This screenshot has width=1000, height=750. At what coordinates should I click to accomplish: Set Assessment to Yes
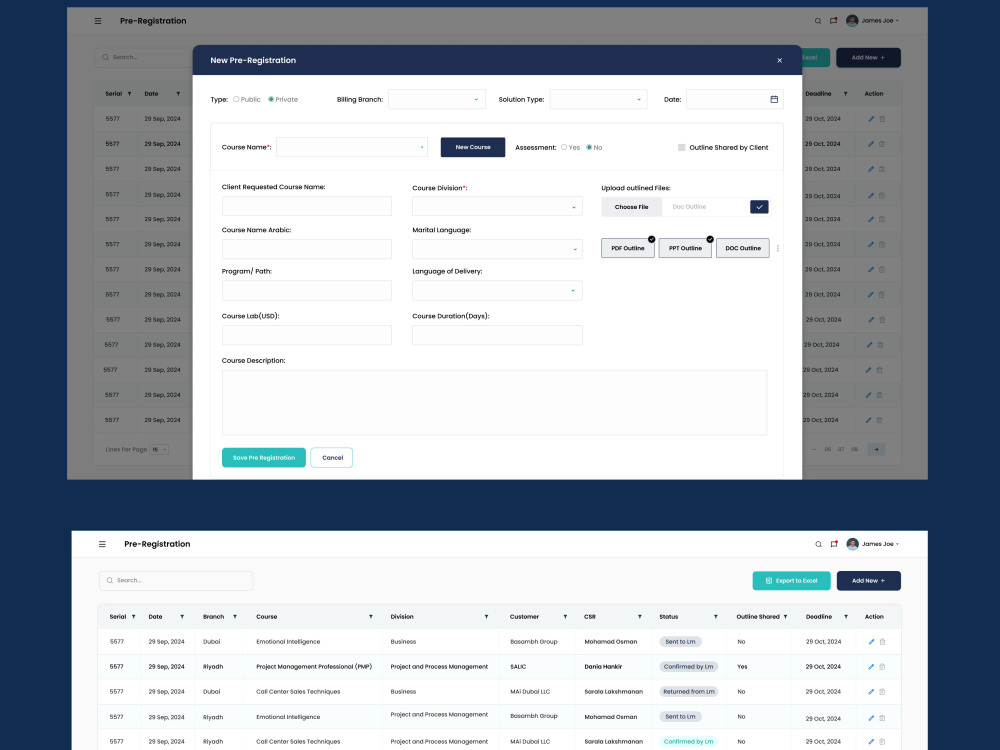point(564,147)
